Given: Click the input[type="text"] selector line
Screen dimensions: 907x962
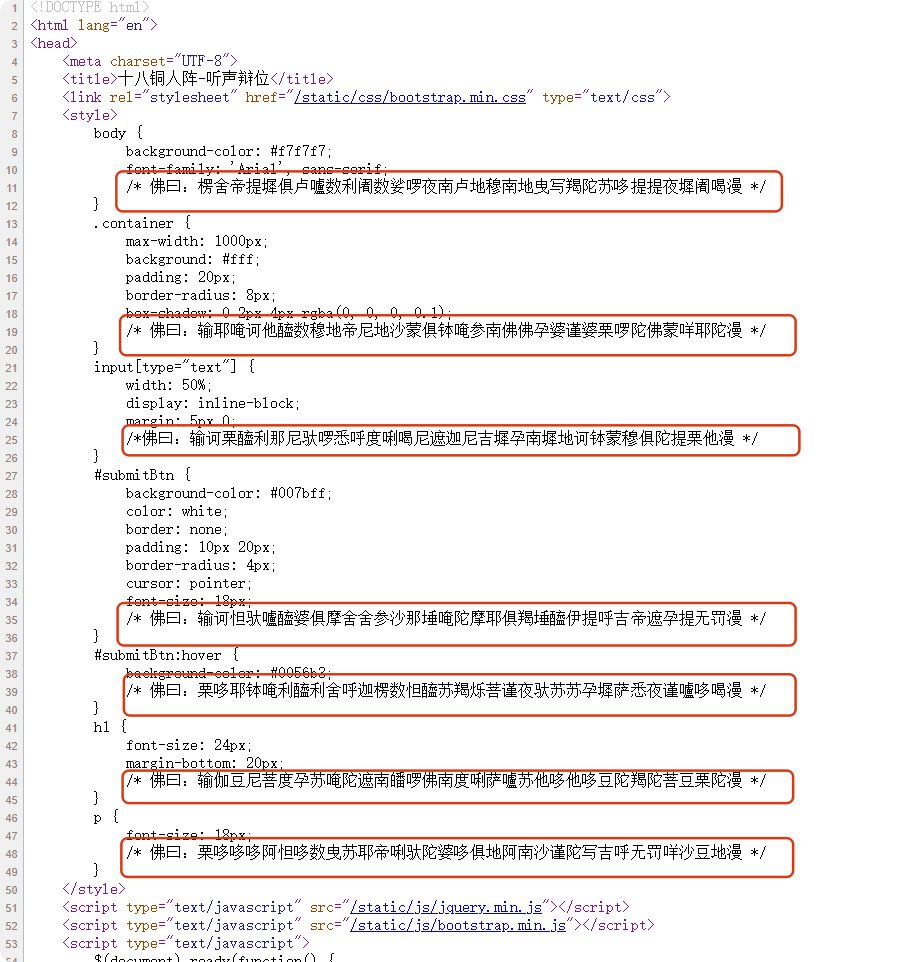Looking at the screenshot, I should 174,367.
